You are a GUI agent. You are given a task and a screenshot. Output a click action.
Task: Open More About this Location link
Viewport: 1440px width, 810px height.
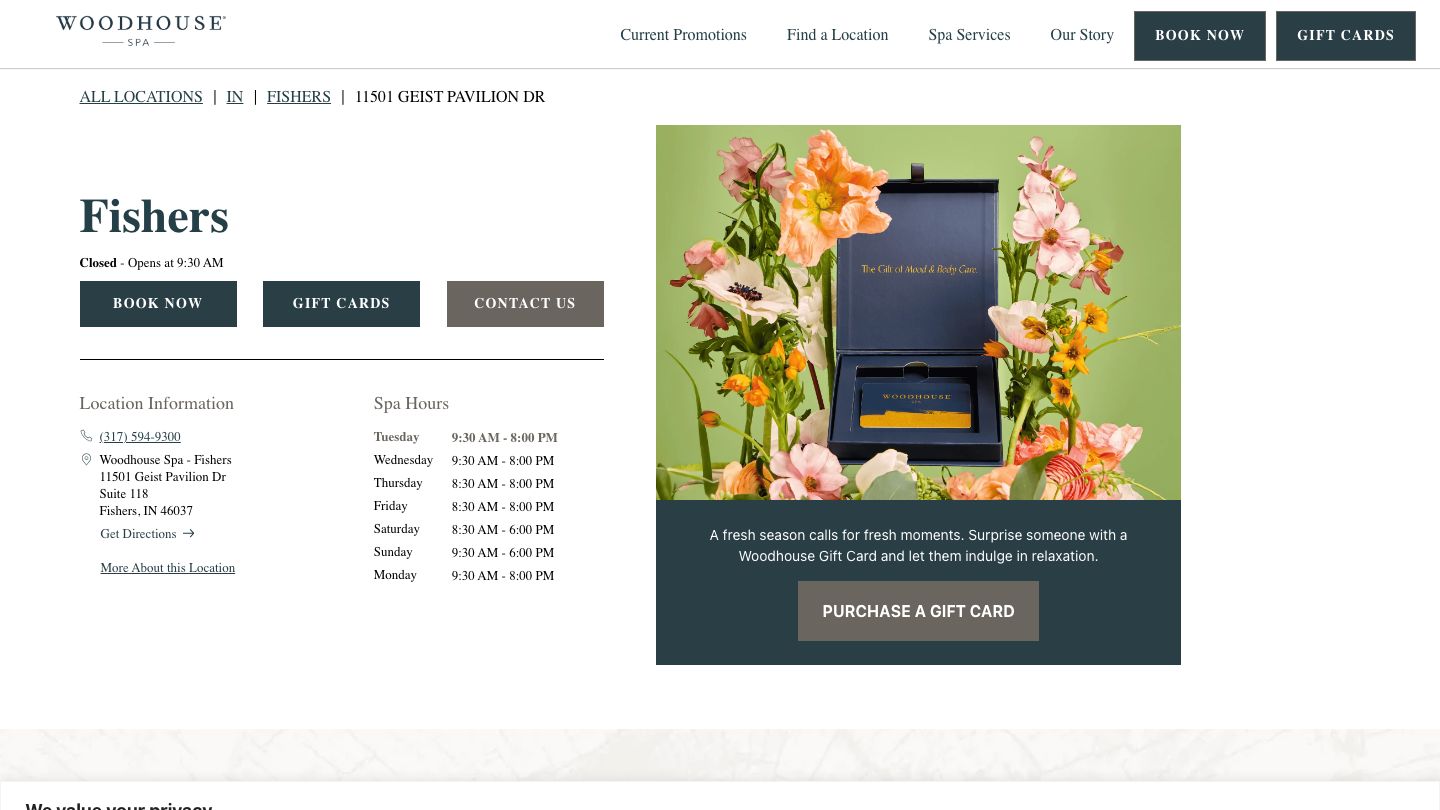point(167,568)
